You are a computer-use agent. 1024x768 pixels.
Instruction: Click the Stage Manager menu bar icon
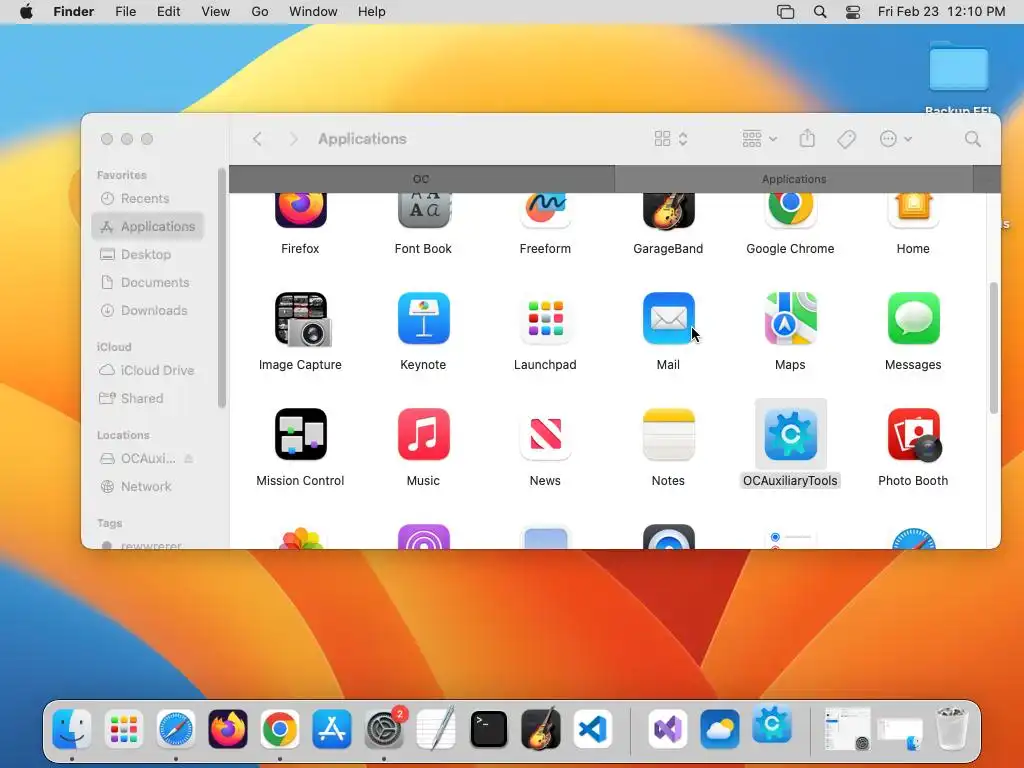click(x=786, y=12)
